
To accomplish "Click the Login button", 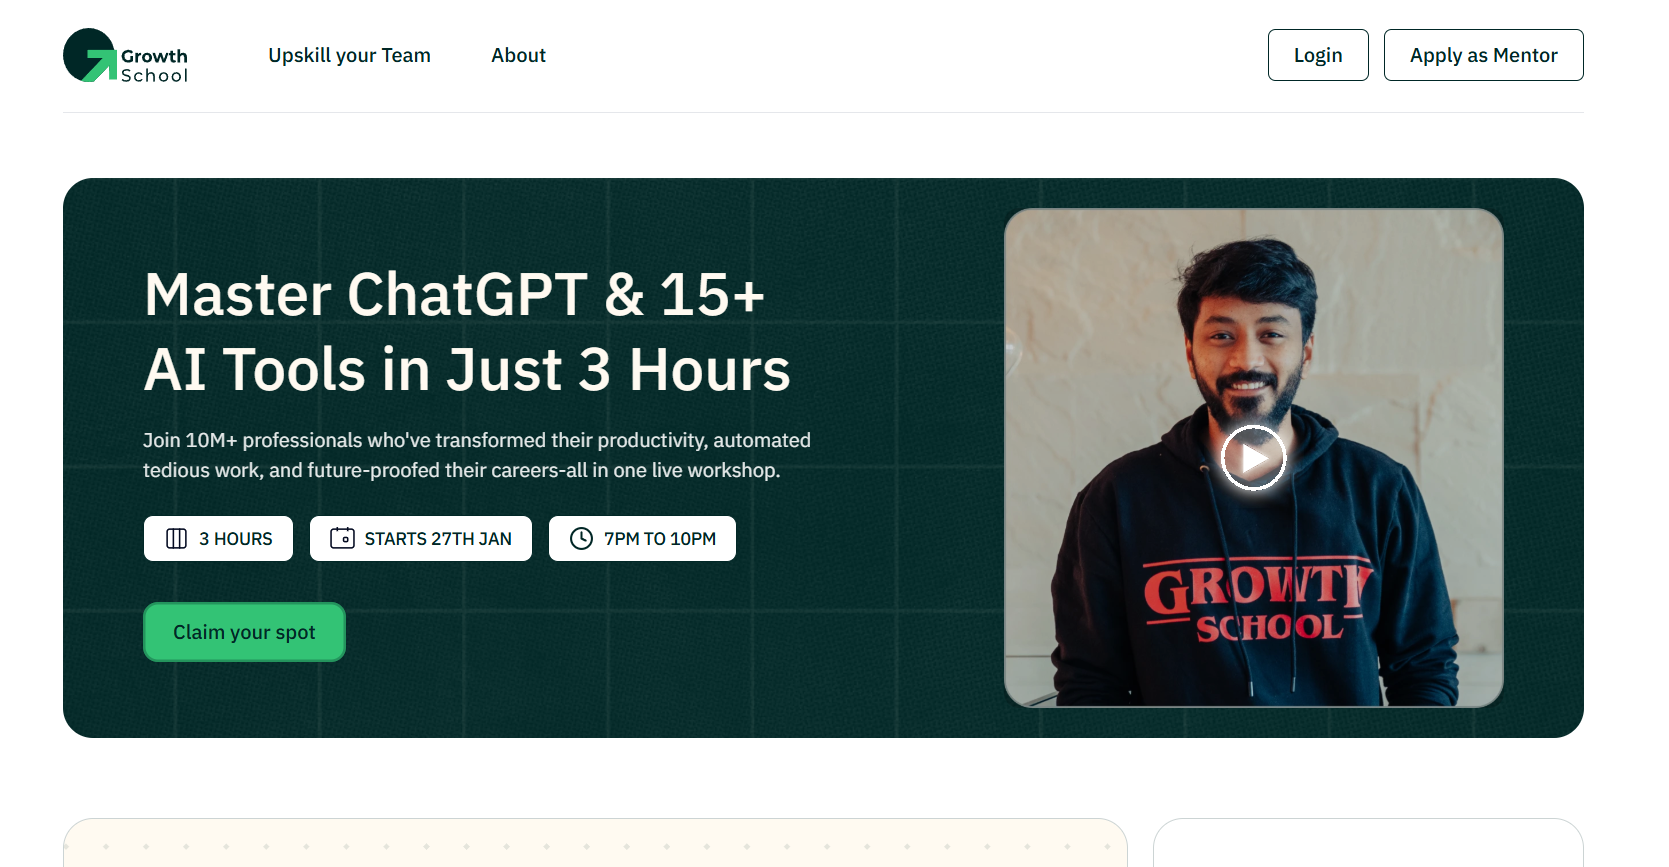I will tap(1318, 55).
